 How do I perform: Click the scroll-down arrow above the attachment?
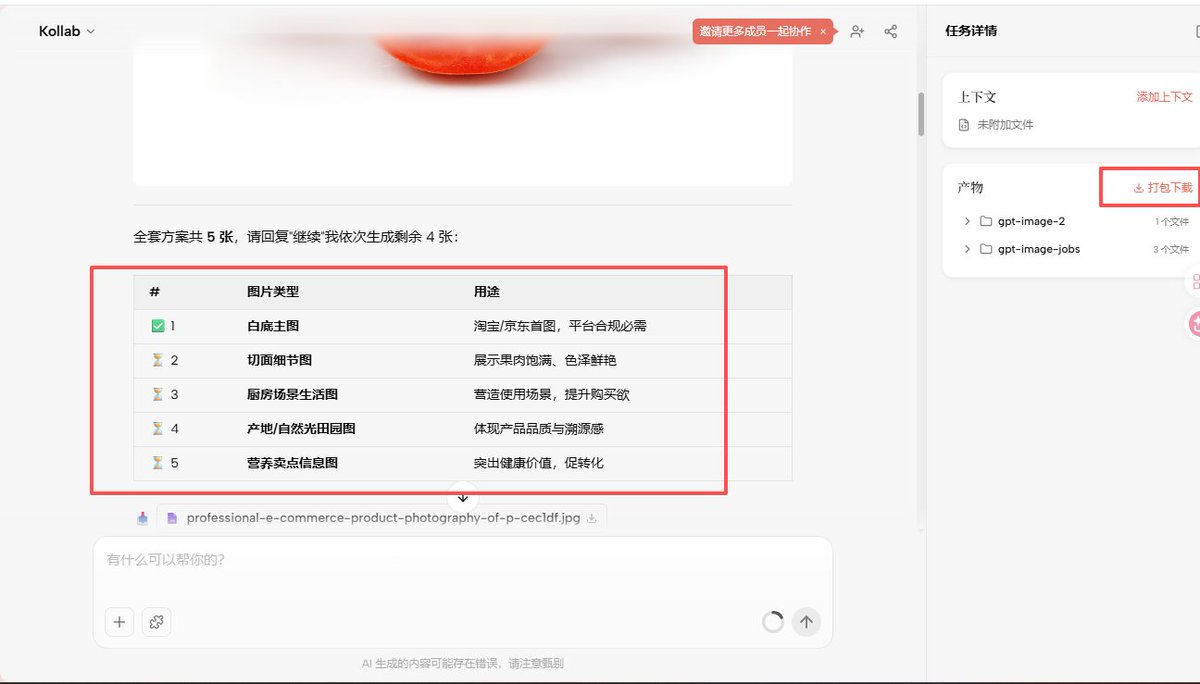pyautogui.click(x=462, y=497)
